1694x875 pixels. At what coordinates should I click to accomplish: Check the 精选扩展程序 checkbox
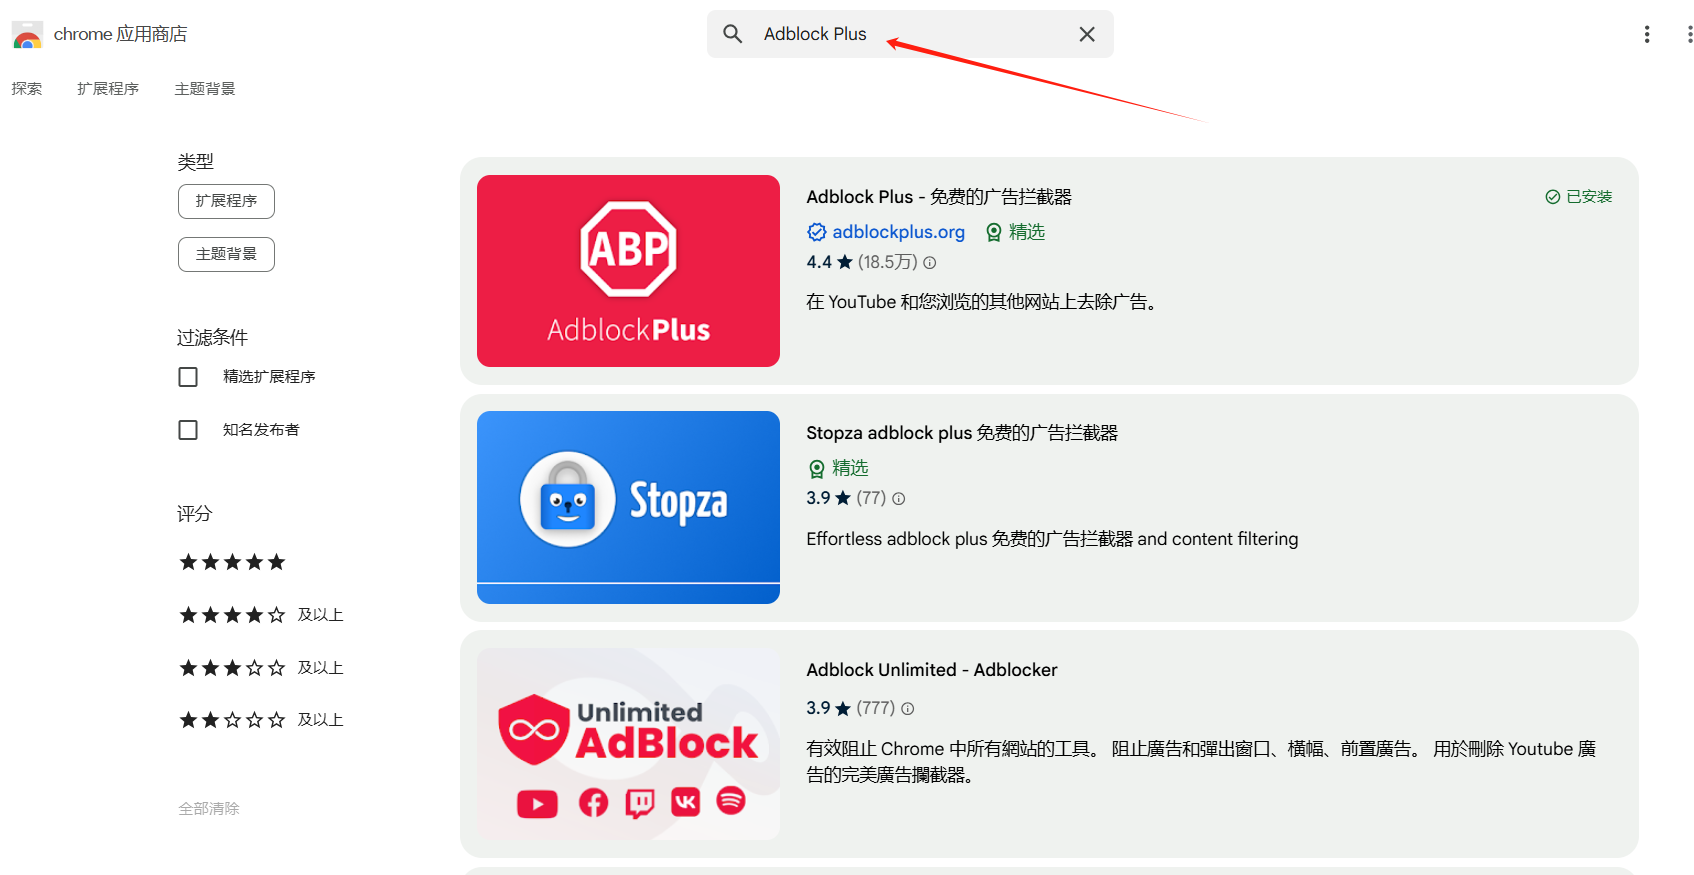click(188, 377)
